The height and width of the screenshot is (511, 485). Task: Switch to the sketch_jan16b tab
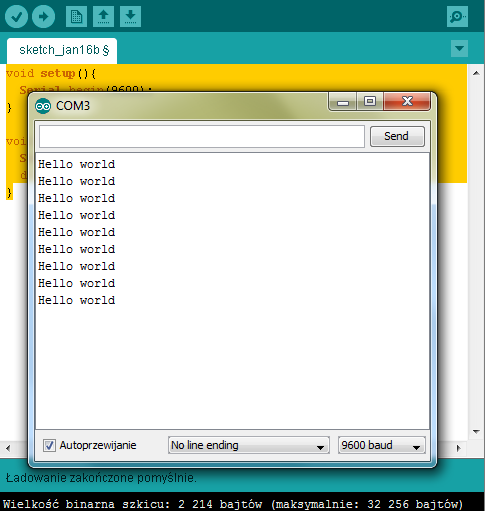[62, 50]
